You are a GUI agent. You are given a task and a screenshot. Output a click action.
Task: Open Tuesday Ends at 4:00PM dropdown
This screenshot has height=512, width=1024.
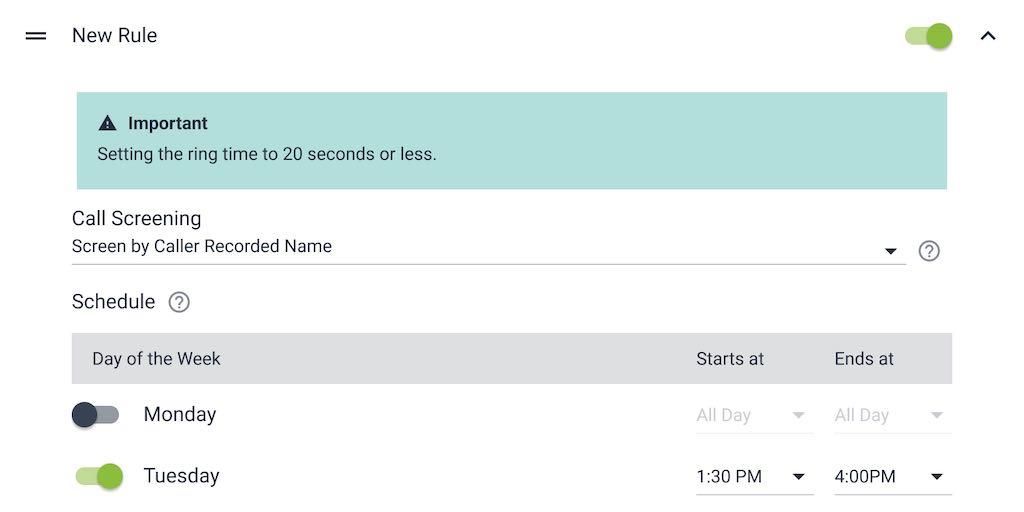pos(892,477)
